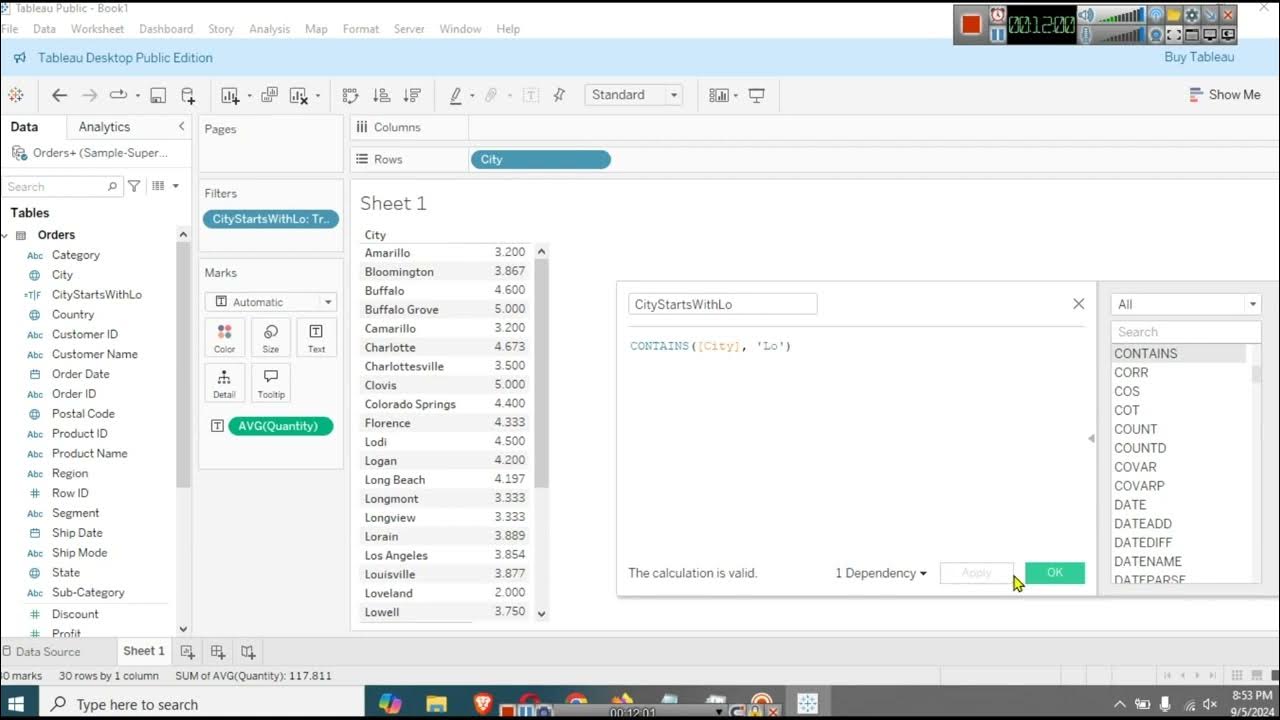
Task: Click the New Story tab icon
Action: (x=247, y=651)
